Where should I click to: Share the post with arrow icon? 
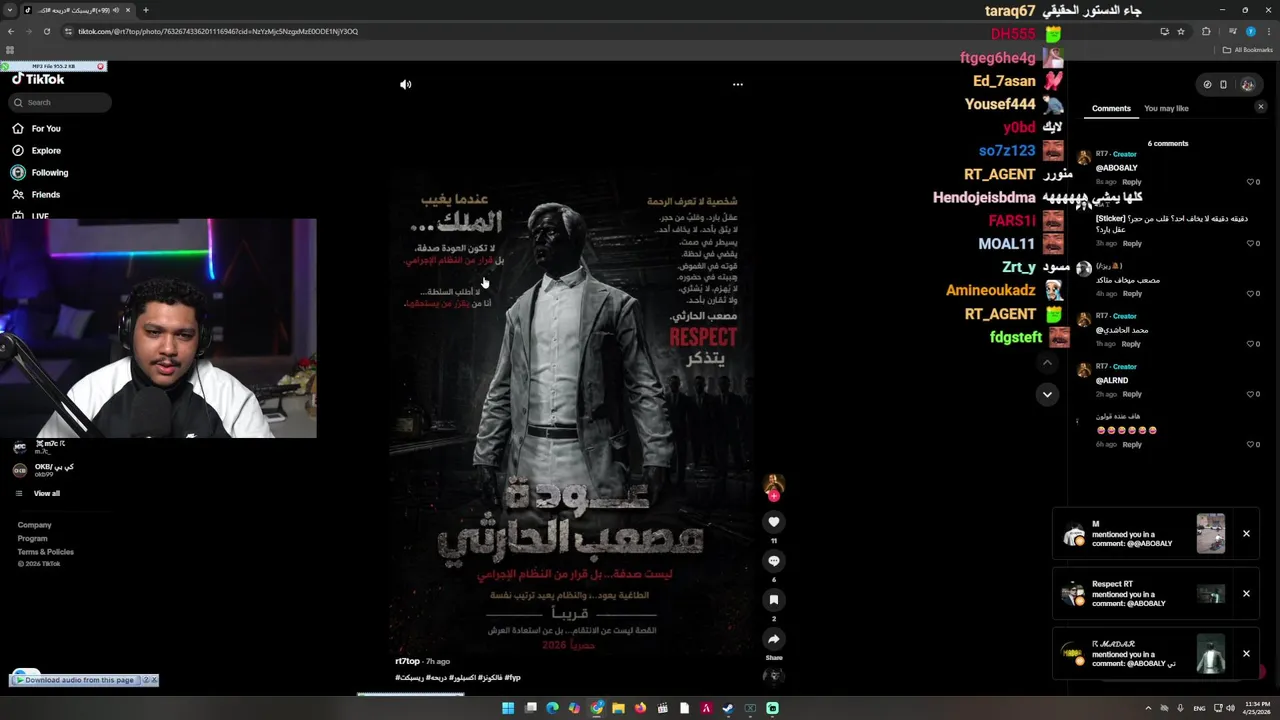click(x=774, y=639)
